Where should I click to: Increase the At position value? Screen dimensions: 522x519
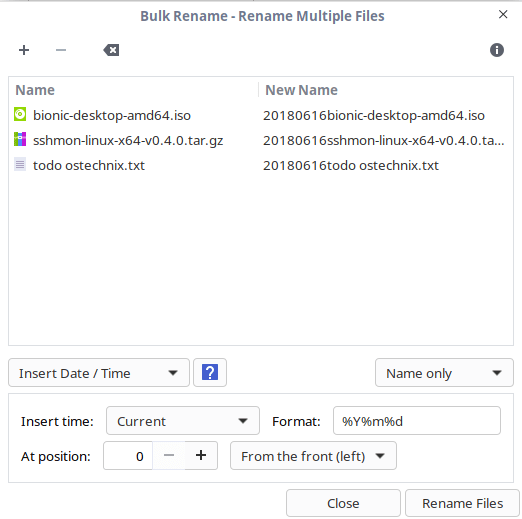click(x=201, y=455)
